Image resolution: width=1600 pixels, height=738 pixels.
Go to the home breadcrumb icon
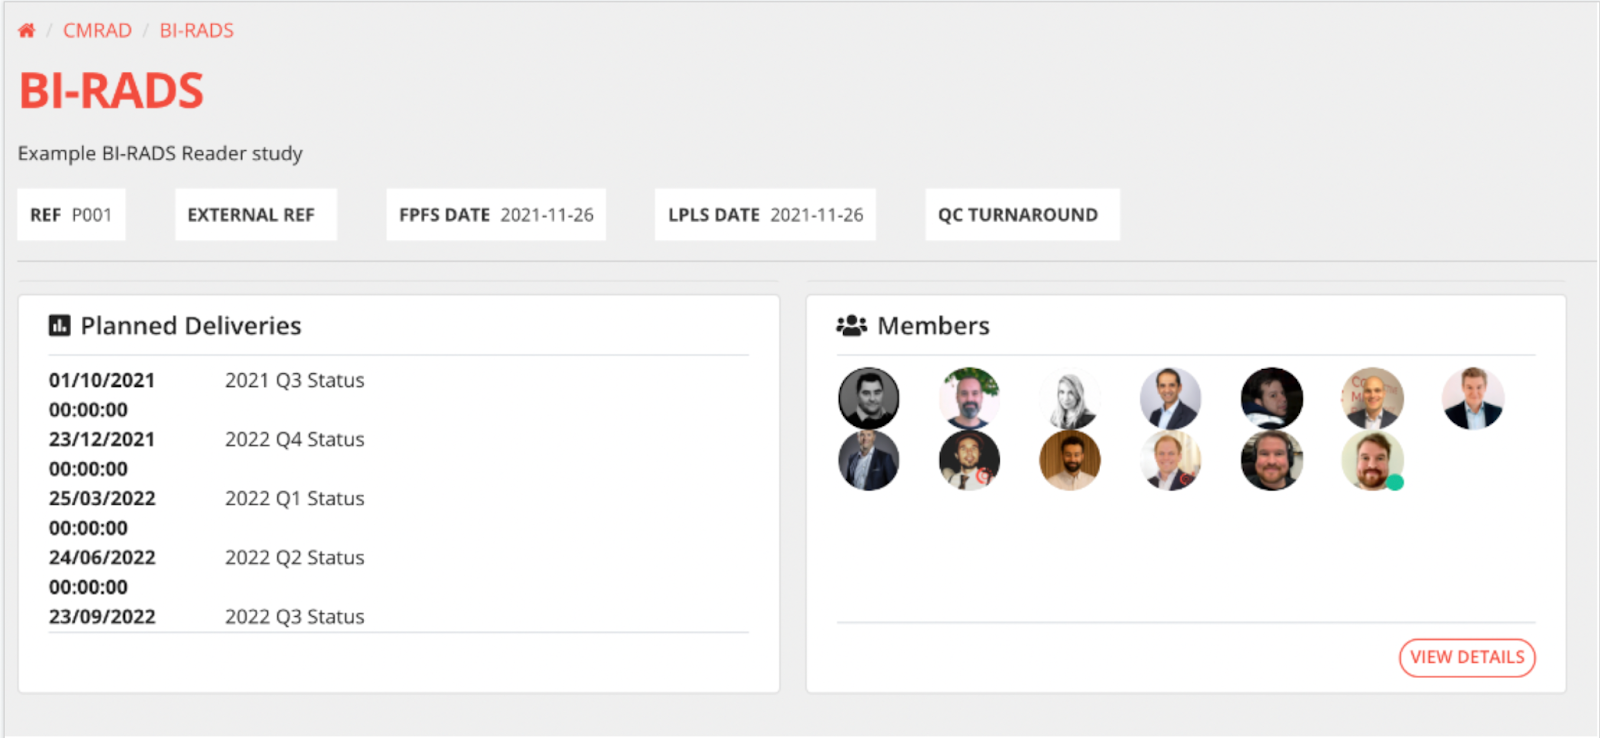(x=27, y=30)
